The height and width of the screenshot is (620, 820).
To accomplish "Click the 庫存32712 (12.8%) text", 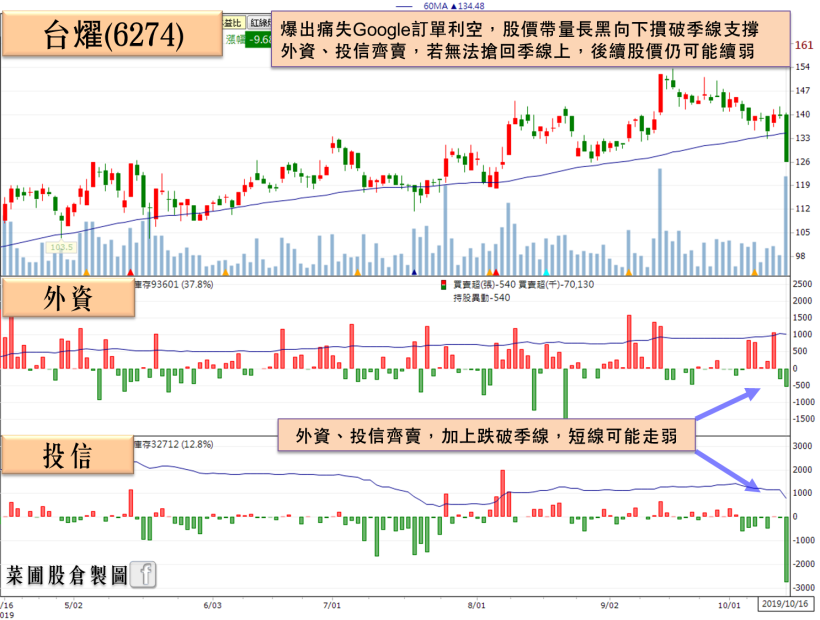I will 174,444.
